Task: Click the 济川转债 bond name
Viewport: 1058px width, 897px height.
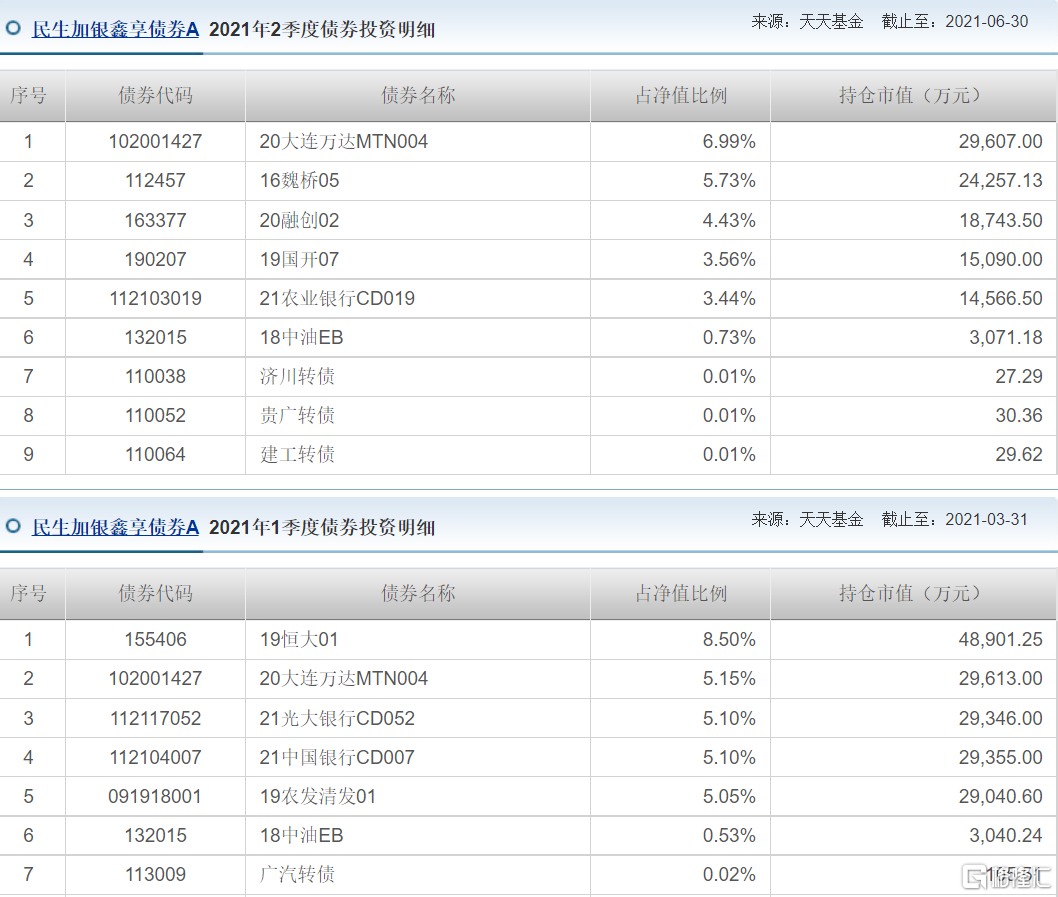Action: pyautogui.click(x=297, y=376)
